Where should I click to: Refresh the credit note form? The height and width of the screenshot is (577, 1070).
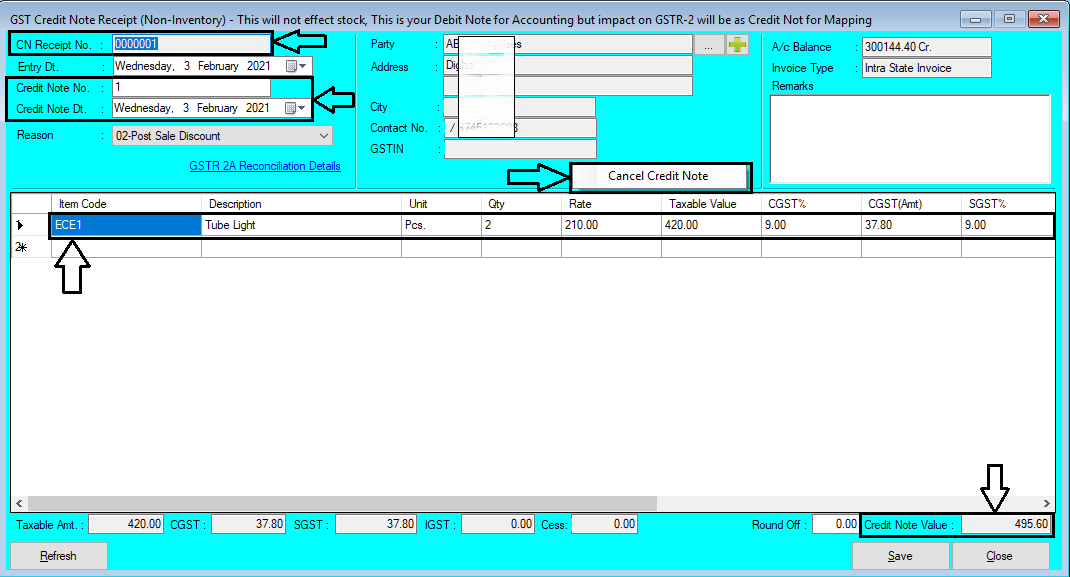click(57, 555)
